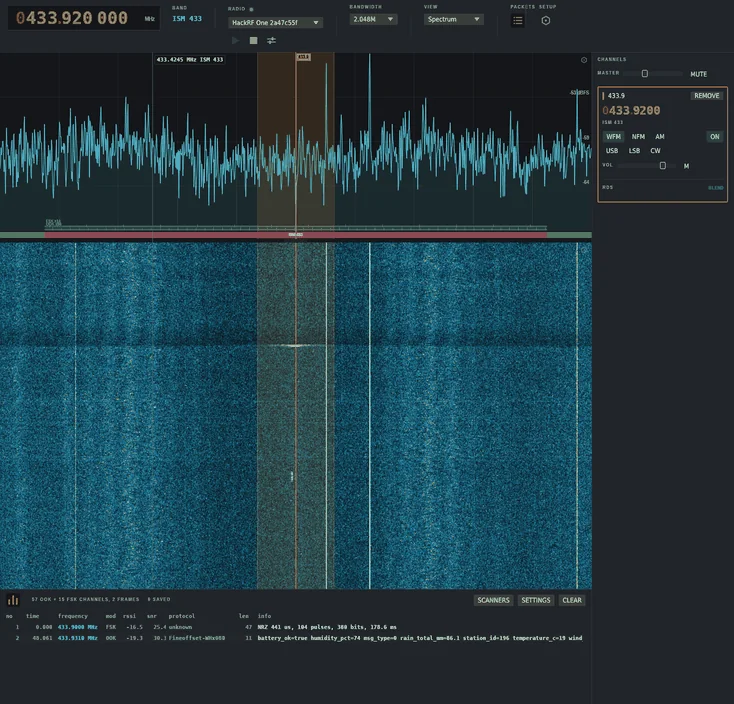Click the orange 433.9 channel marker flag
Screen dimensions: 734x704
coord(303,57)
